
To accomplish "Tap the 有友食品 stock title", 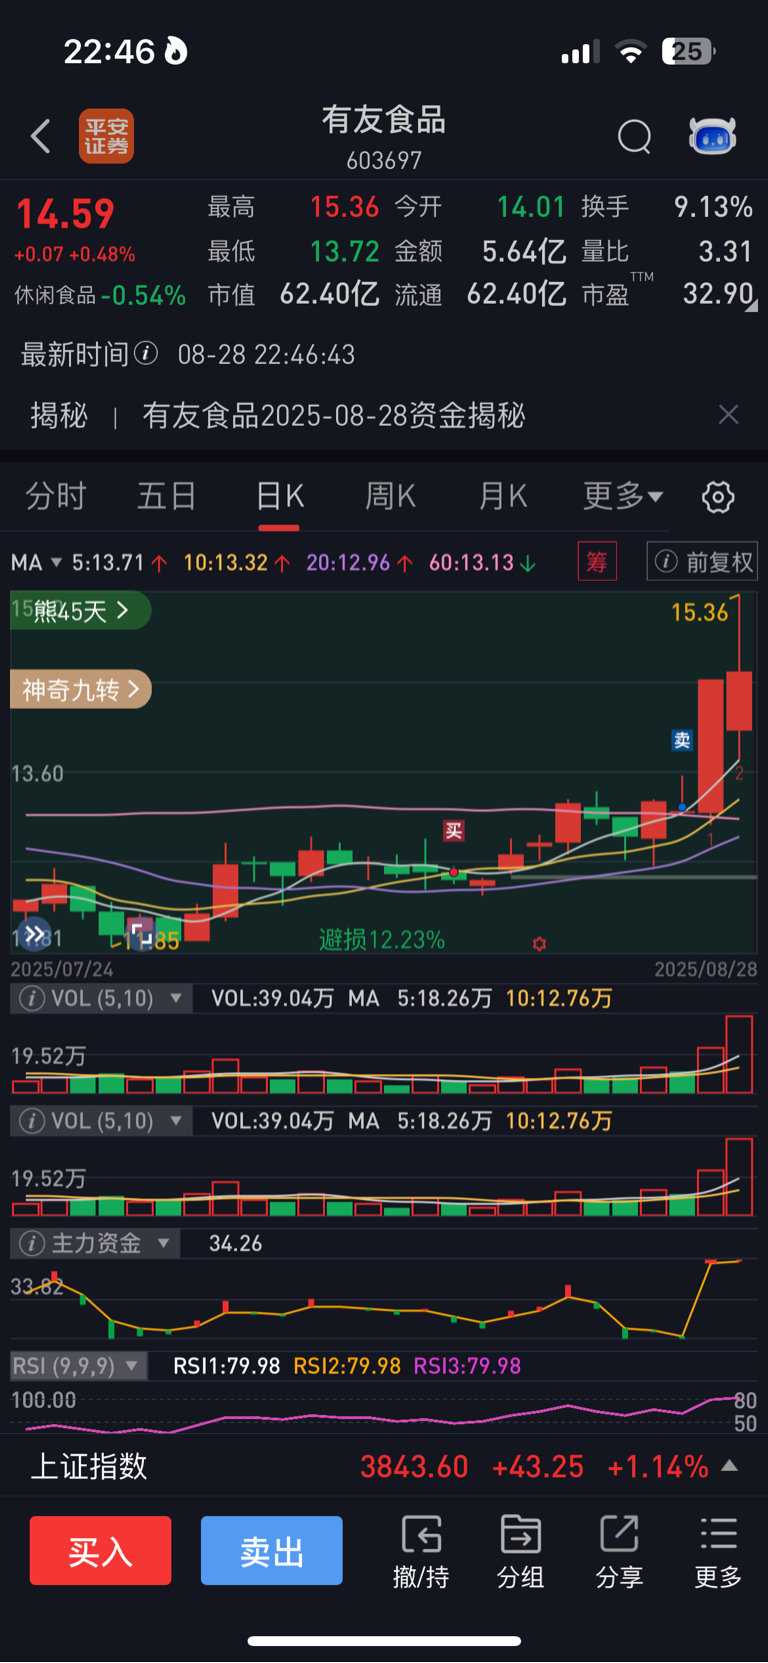I will (384, 120).
